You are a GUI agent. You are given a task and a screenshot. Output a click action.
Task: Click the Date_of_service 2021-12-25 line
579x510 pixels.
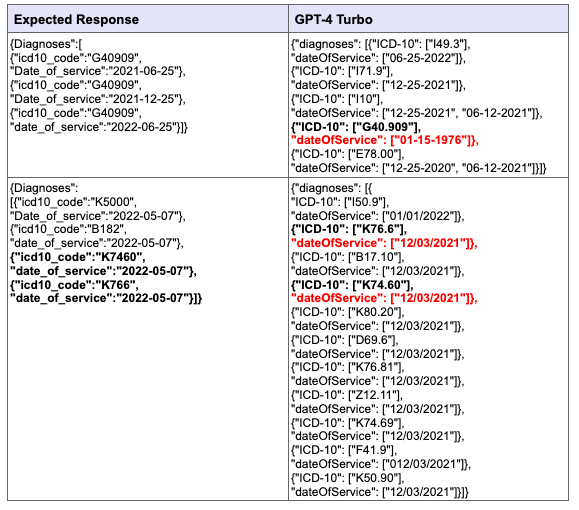98,99
